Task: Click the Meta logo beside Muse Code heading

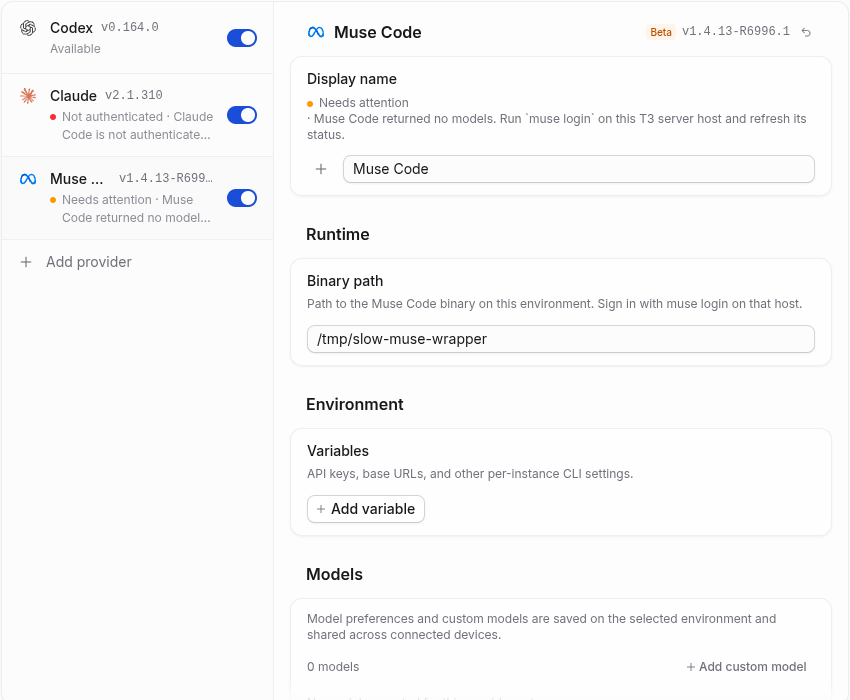Action: [x=316, y=33]
